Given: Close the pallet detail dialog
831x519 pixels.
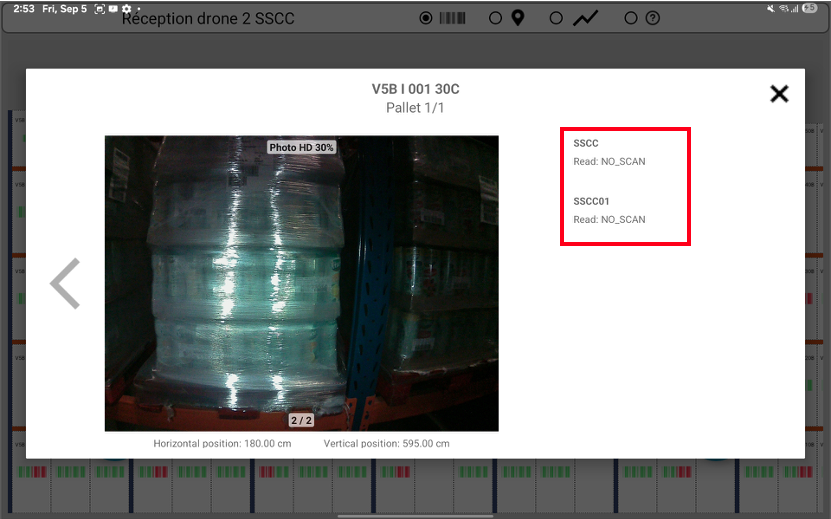Looking at the screenshot, I should (779, 94).
